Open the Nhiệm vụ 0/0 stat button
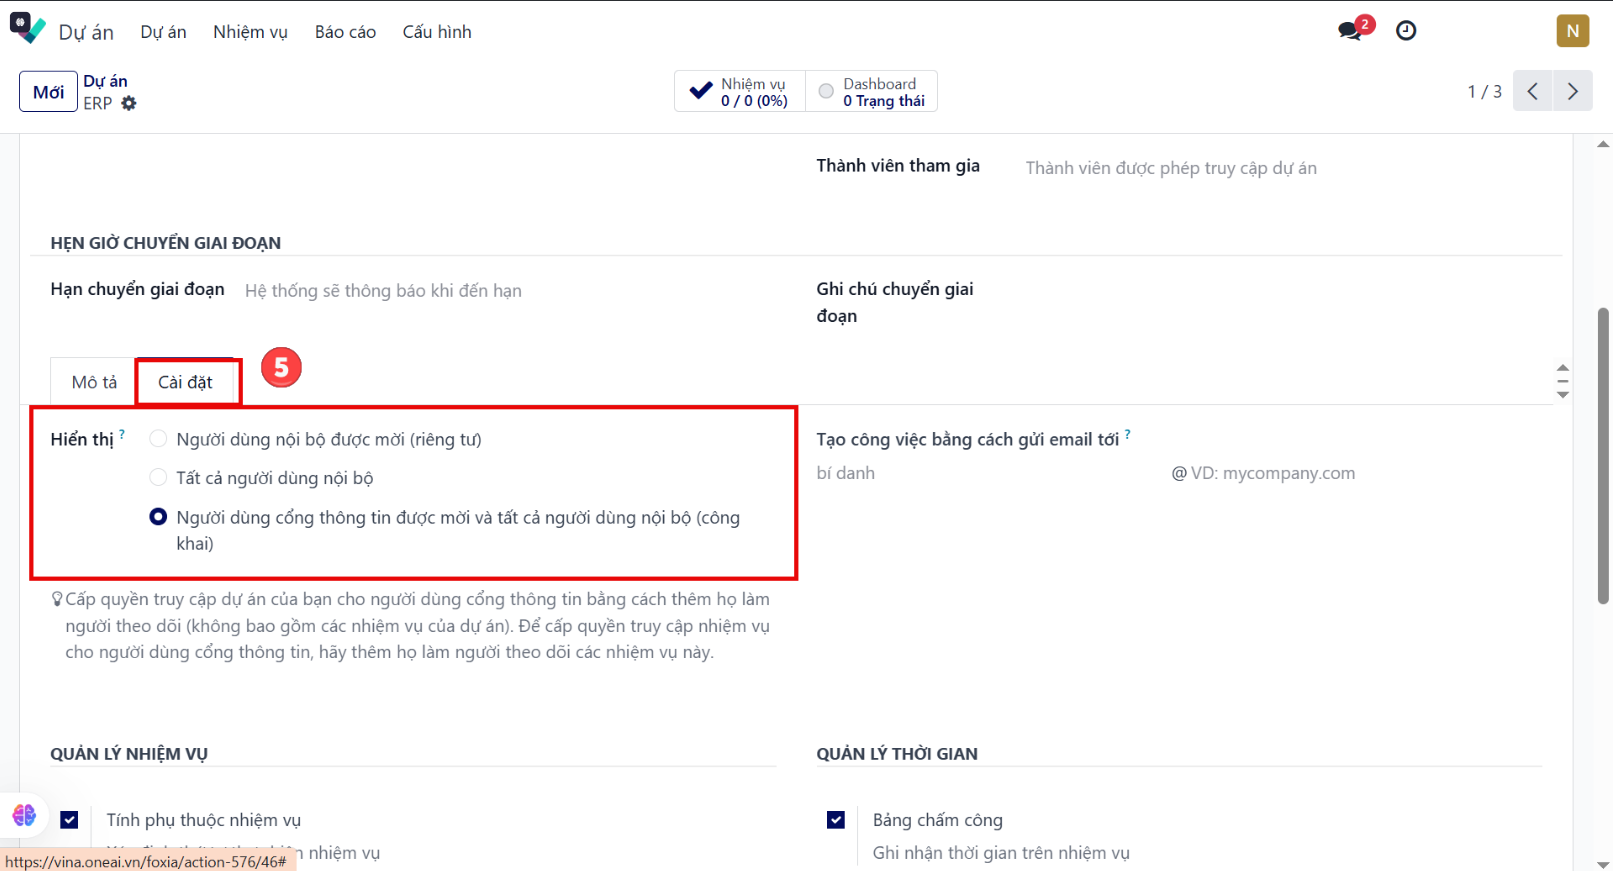 point(740,92)
